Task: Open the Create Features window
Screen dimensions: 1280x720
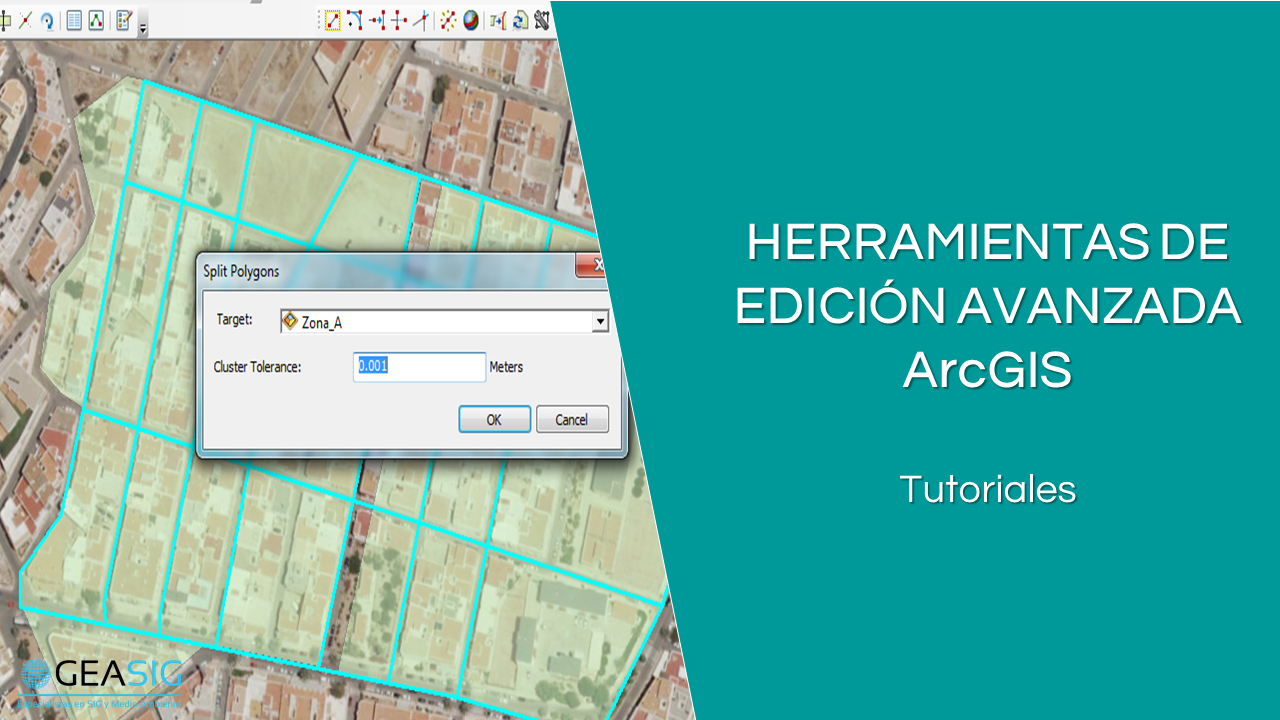Action: 124,20
